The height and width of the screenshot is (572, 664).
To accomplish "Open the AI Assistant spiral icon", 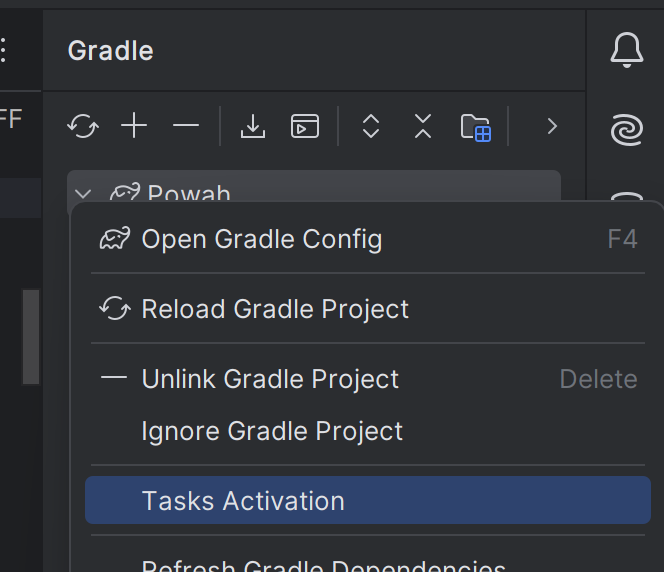I will coord(627,129).
